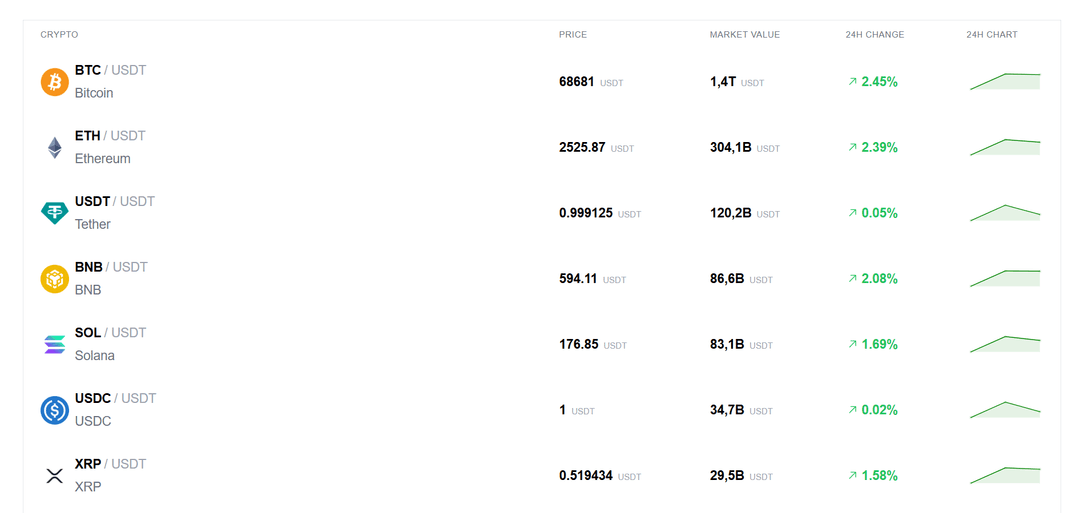
Task: Open Solana's 24h sparkline chart
Action: point(1005,344)
